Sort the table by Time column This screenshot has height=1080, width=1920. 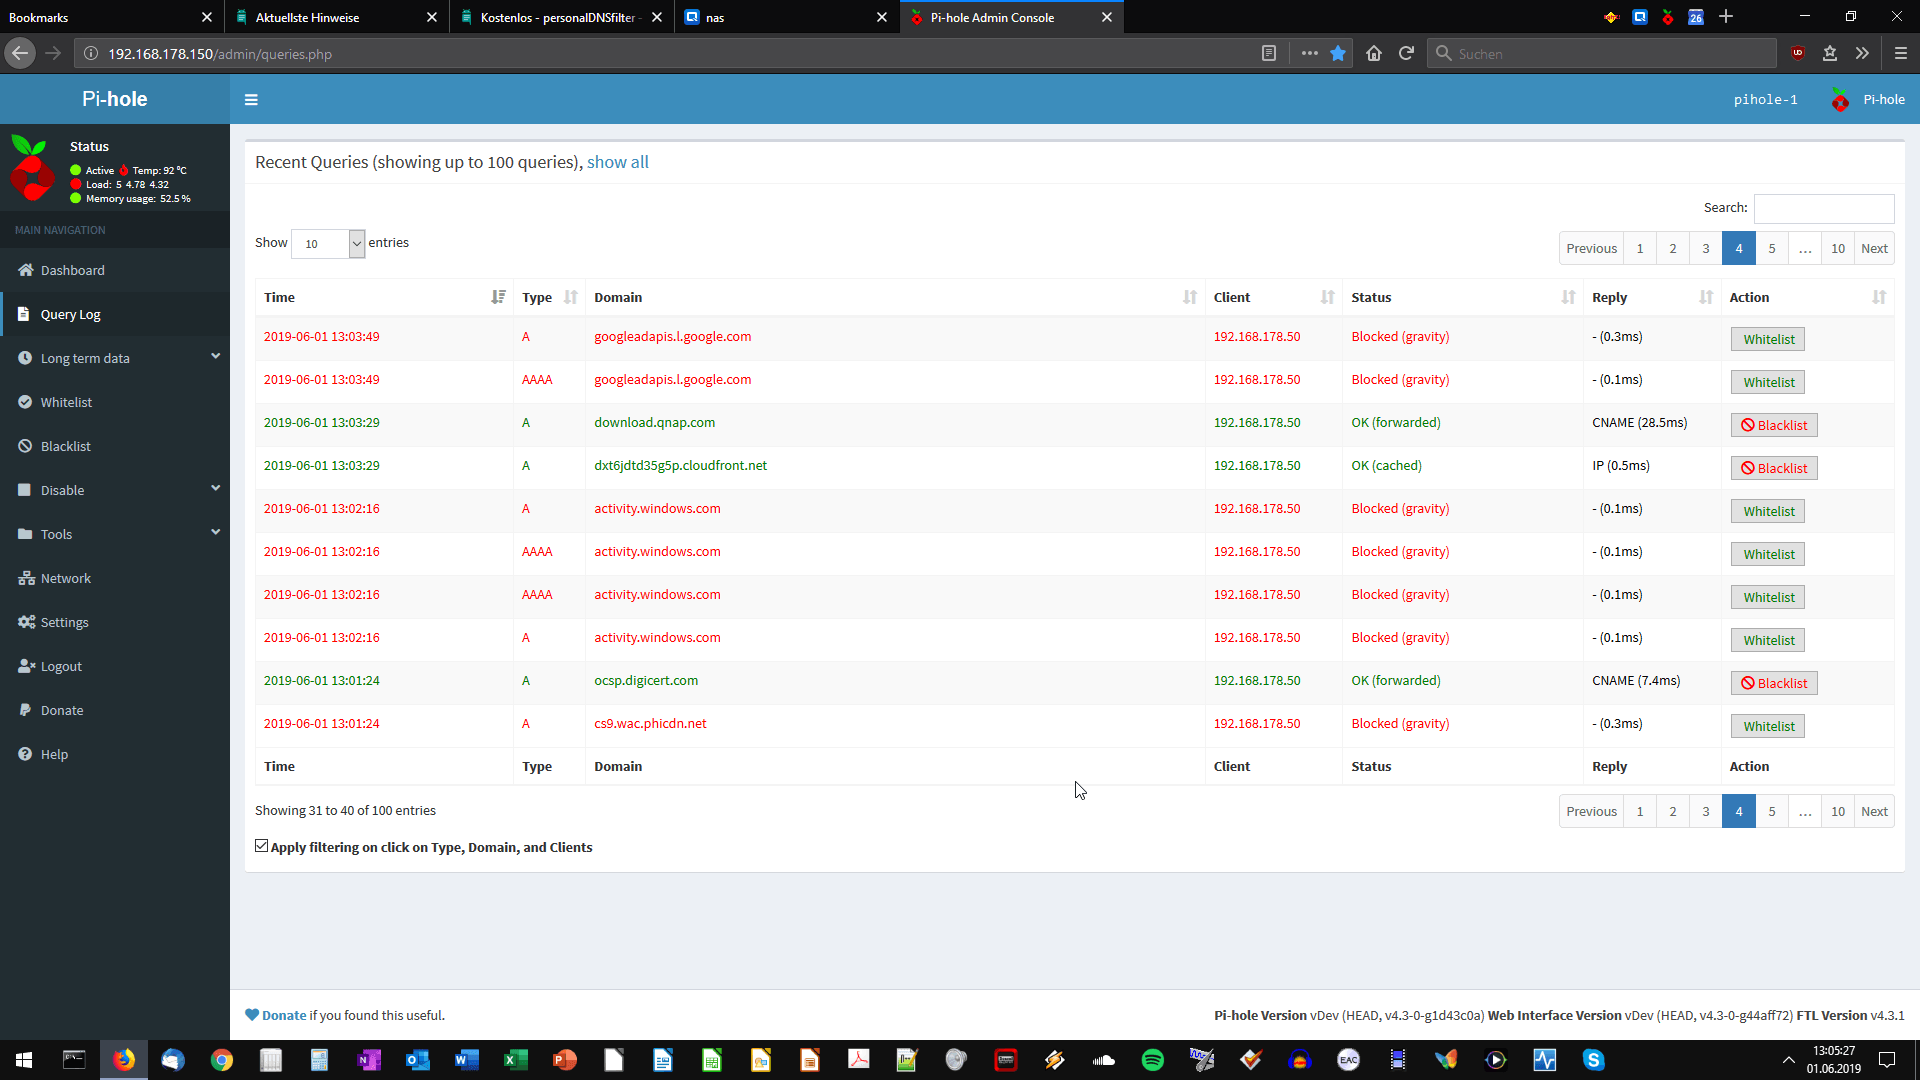pos(384,298)
